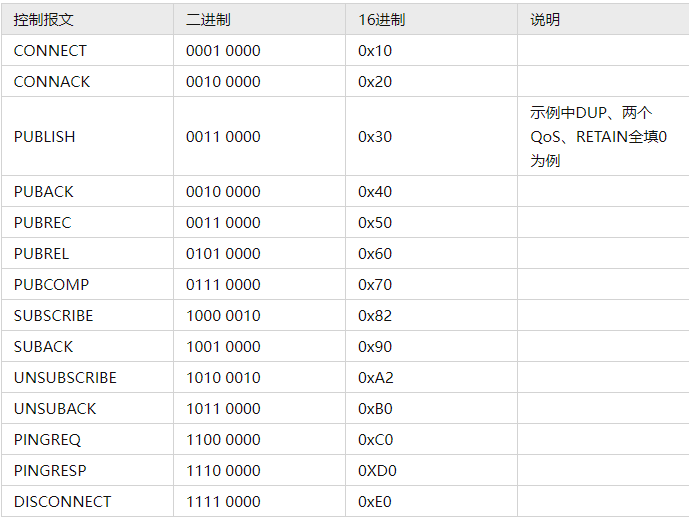
Task: Click the UNSUBSCRIBE row label
Action: (x=65, y=377)
